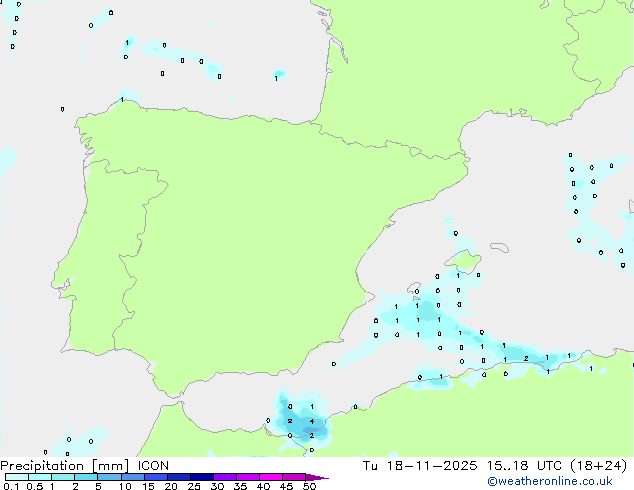This screenshot has width=634, height=490.
Task: Pick the 10–15 mm legend color swatch
Action: 133,477
